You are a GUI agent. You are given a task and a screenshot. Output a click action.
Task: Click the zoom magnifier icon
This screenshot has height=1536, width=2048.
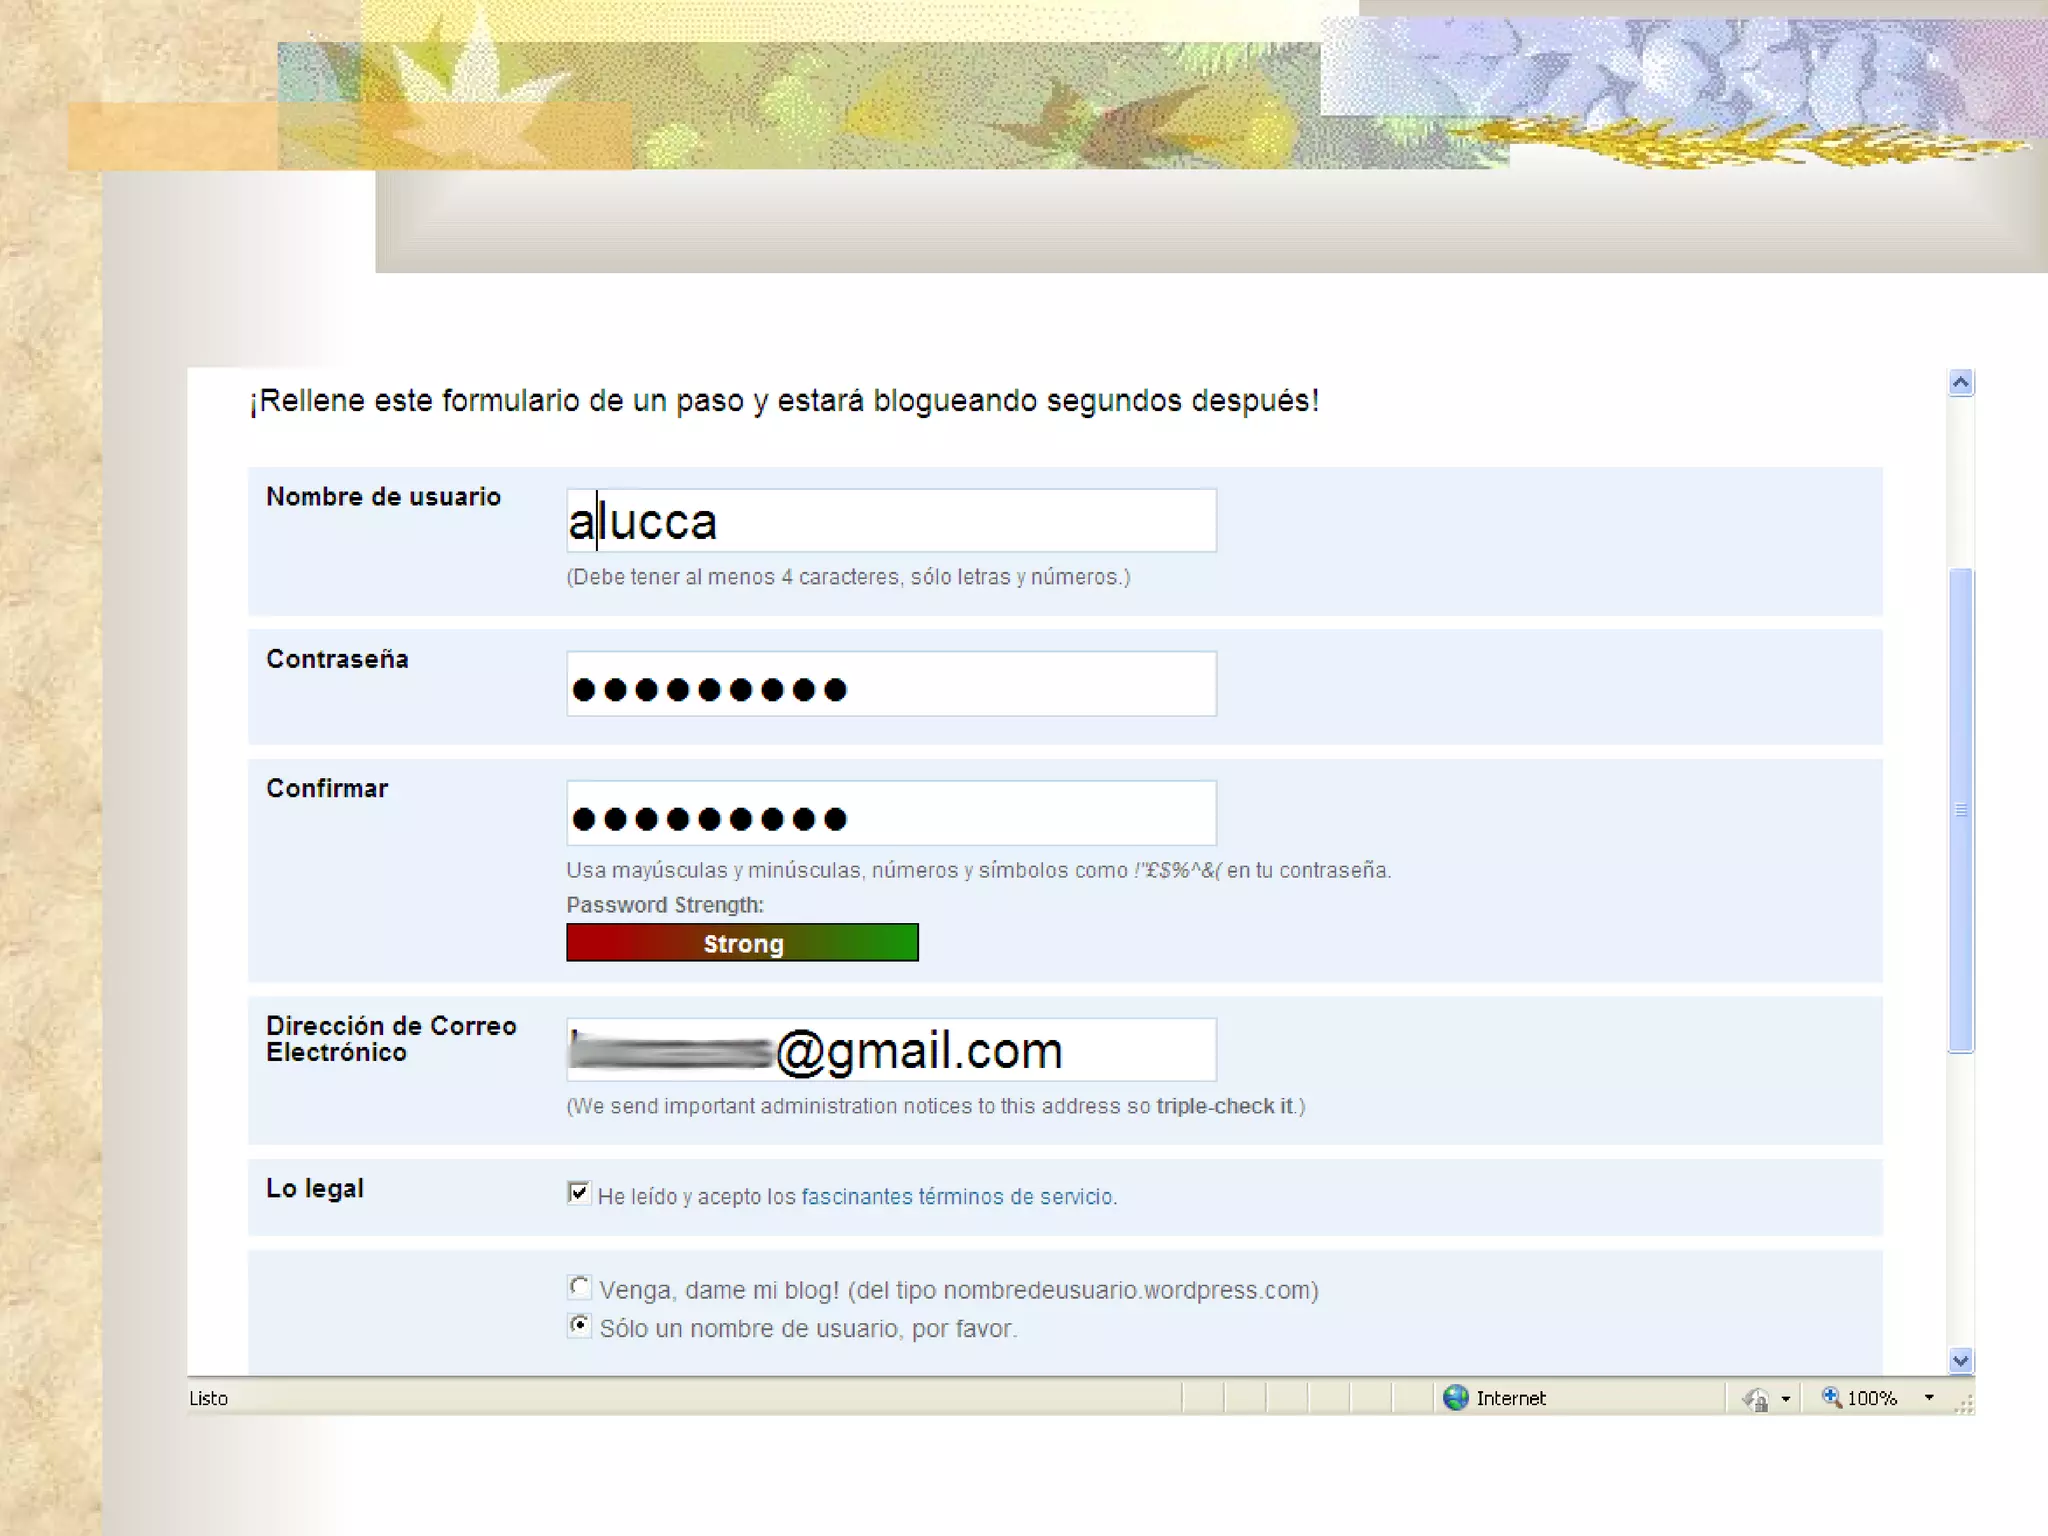[1831, 1397]
